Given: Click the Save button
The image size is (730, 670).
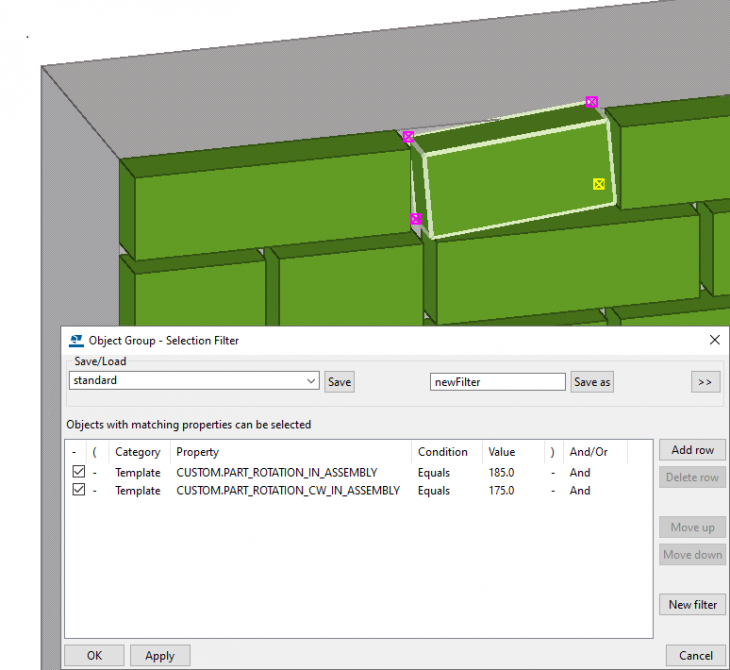Looking at the screenshot, I should 339,382.
